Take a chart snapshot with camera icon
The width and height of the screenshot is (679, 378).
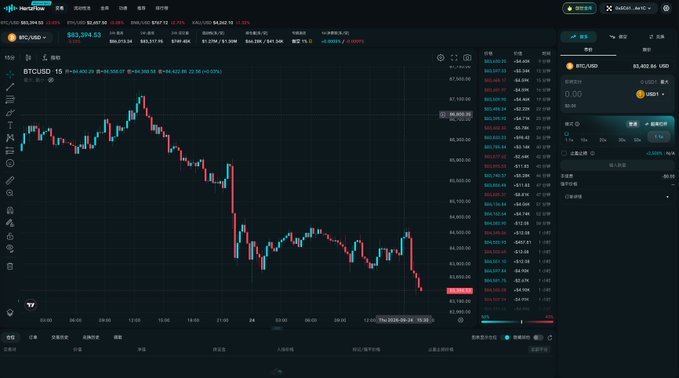467,58
